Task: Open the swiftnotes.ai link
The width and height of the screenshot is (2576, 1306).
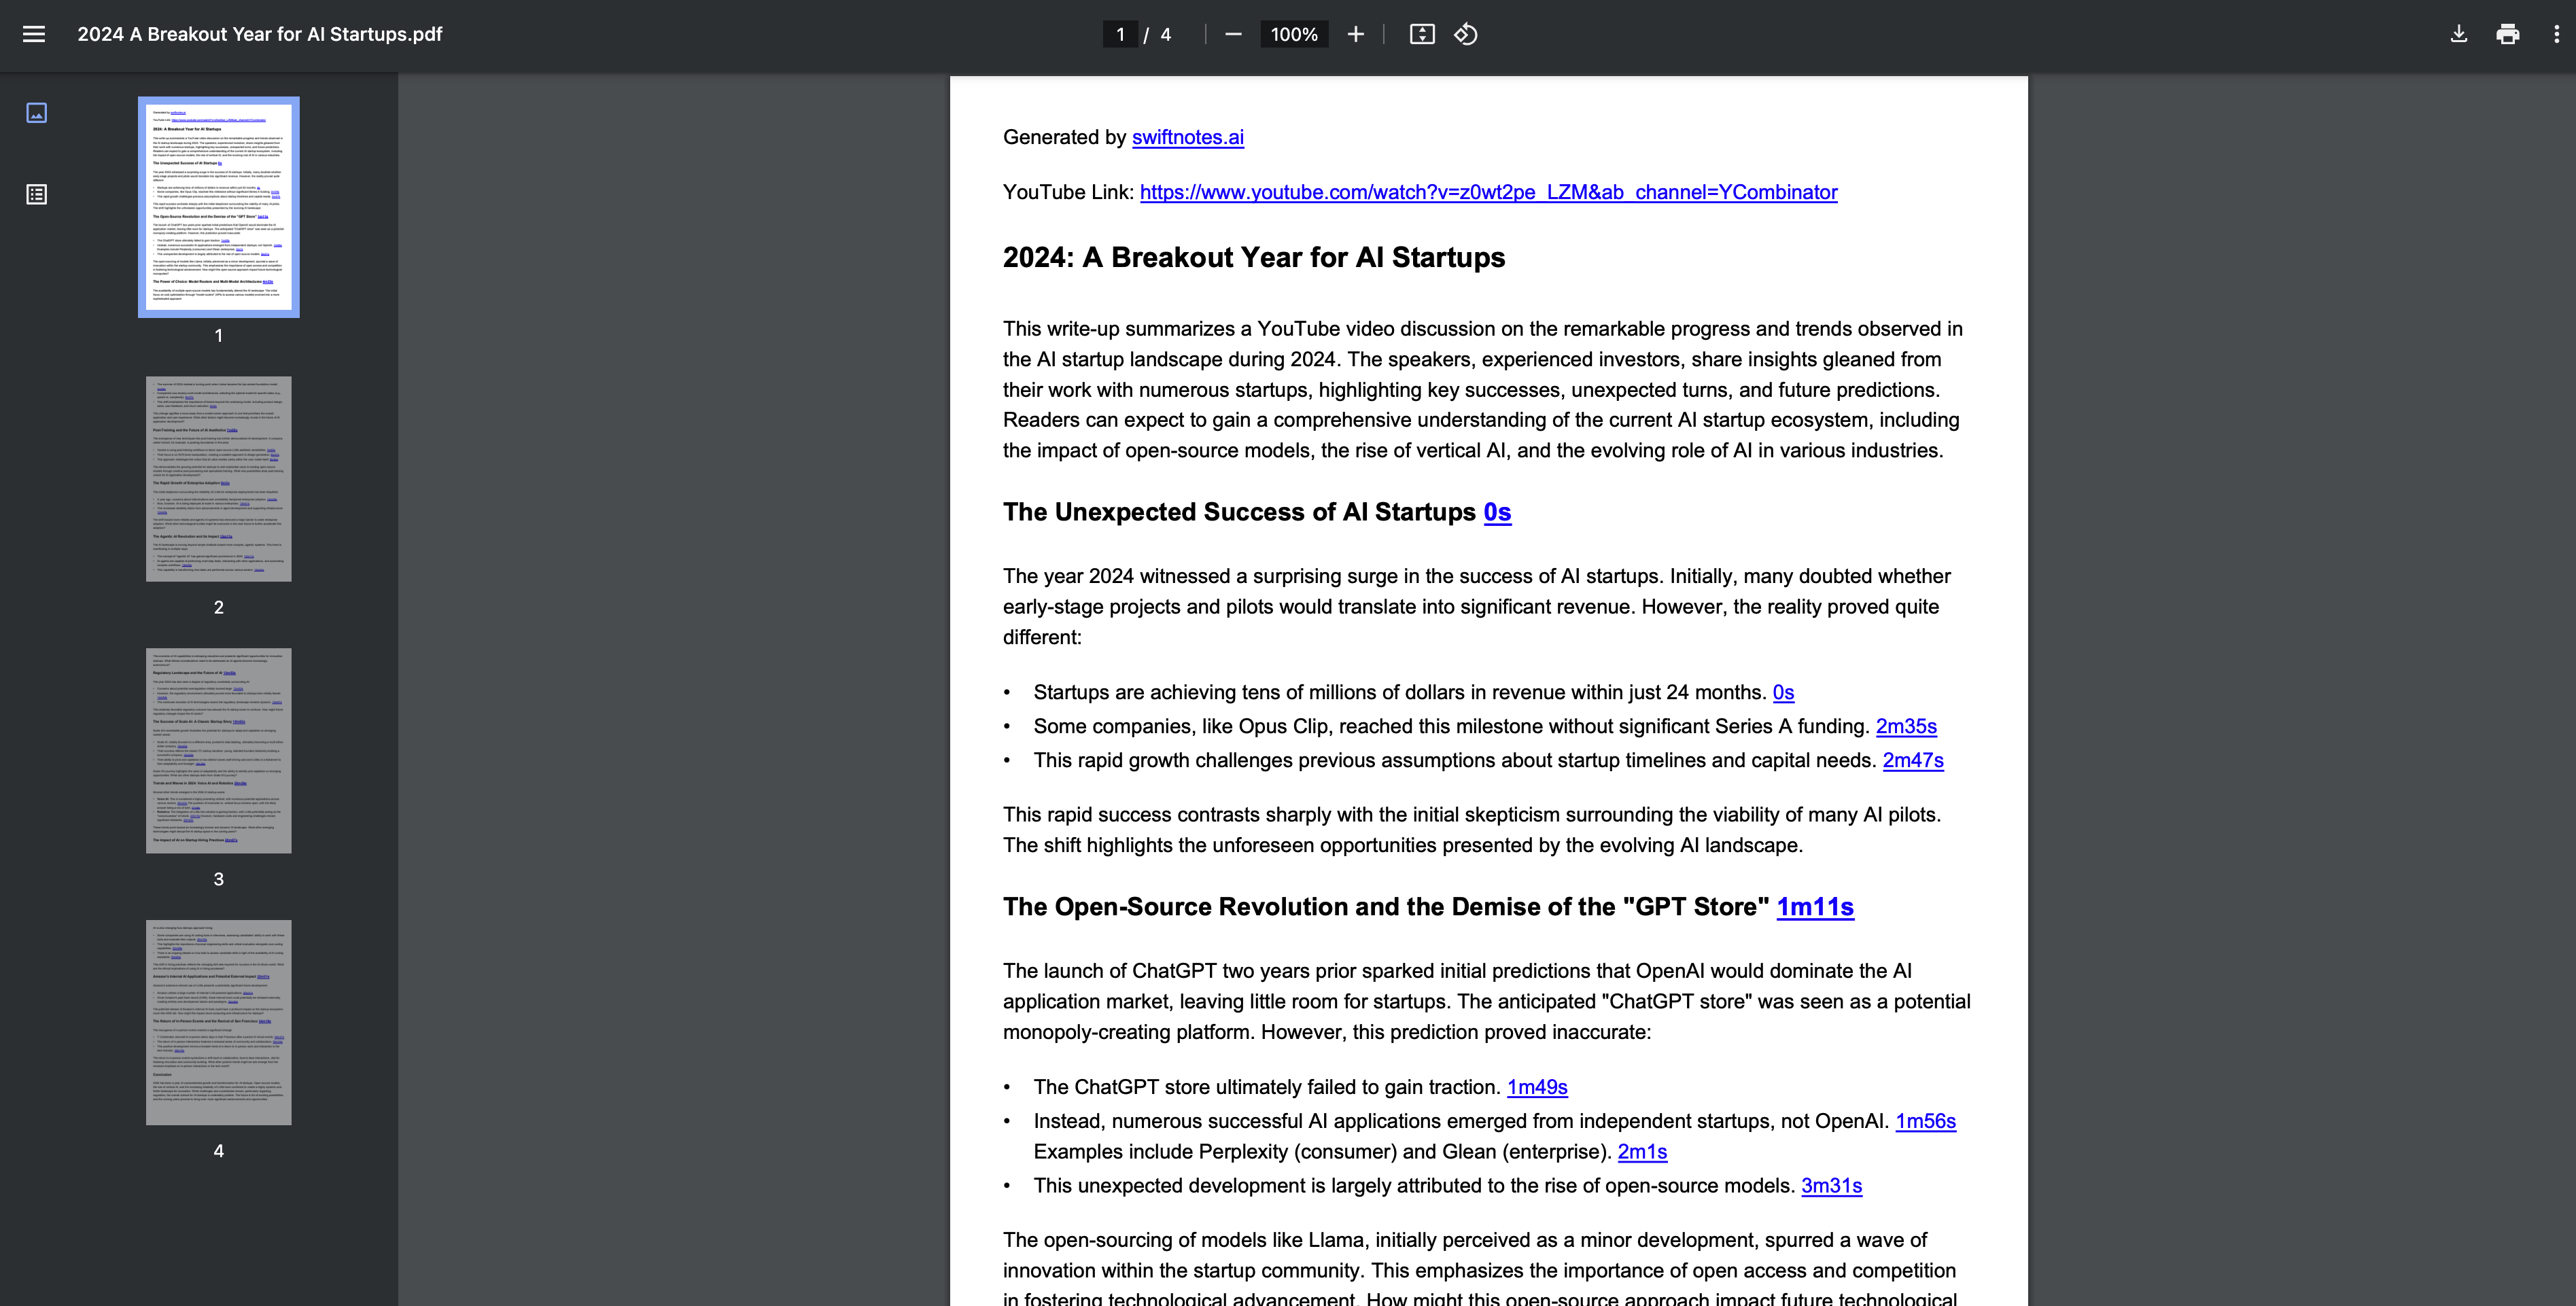Action: coord(1187,137)
